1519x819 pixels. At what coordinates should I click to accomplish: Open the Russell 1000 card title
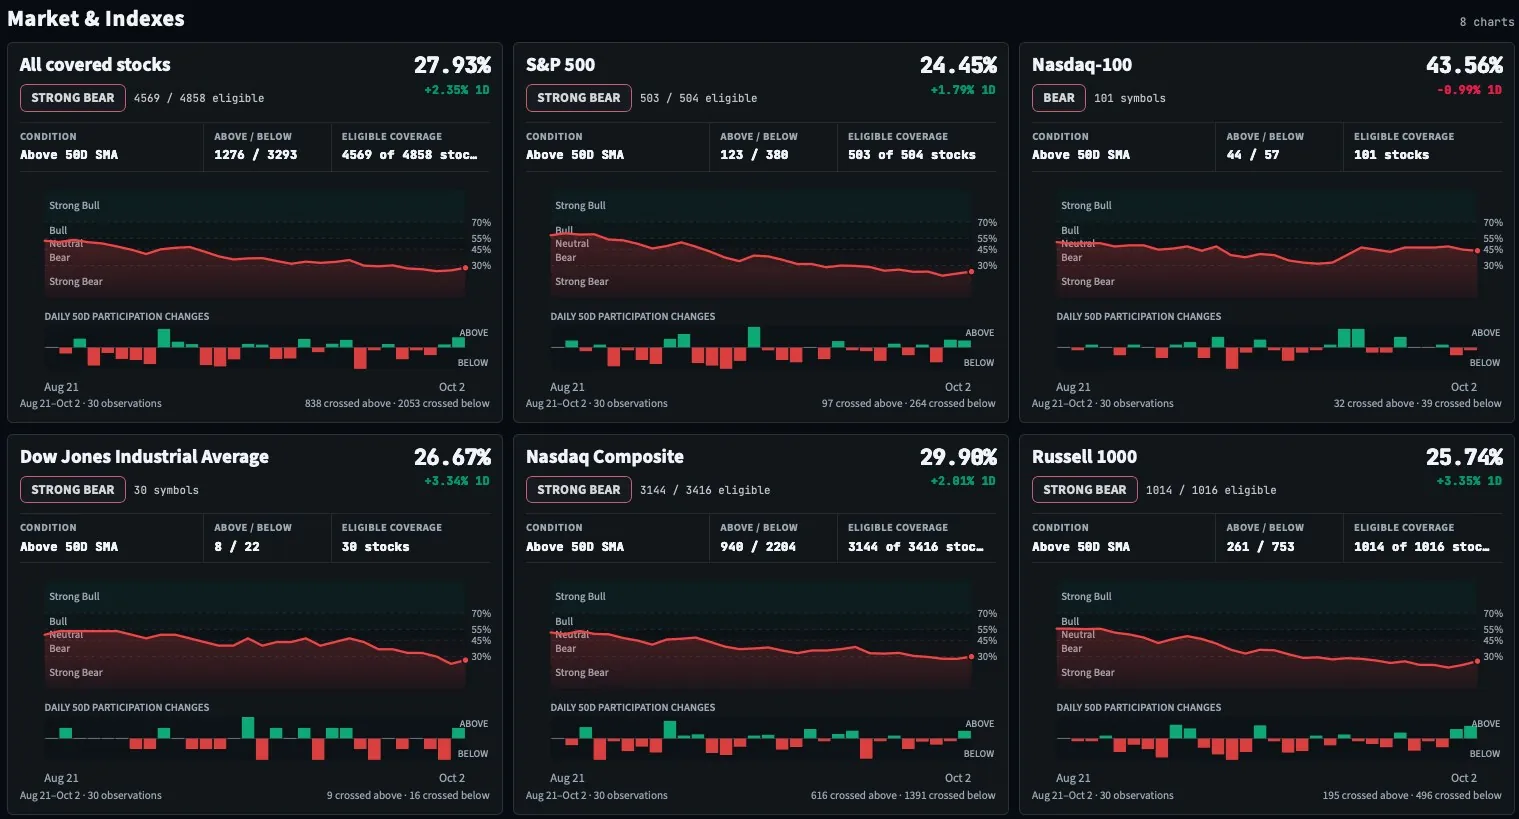(x=1084, y=457)
